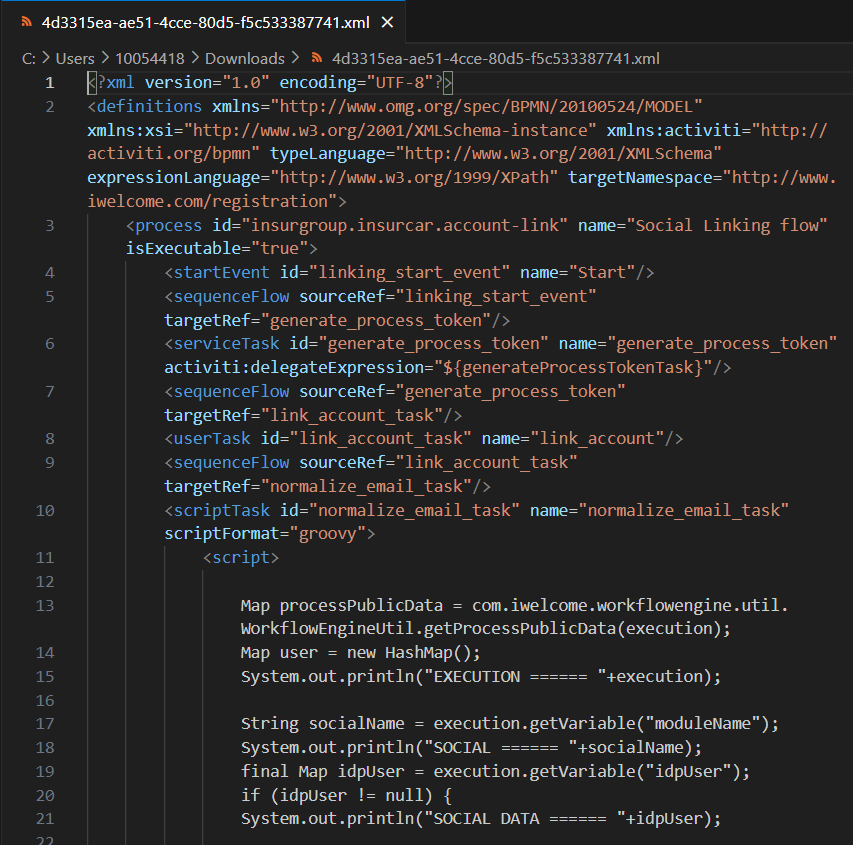Click the "if" keyword on line 20
Image resolution: width=853 pixels, height=845 pixels.
click(x=250, y=795)
